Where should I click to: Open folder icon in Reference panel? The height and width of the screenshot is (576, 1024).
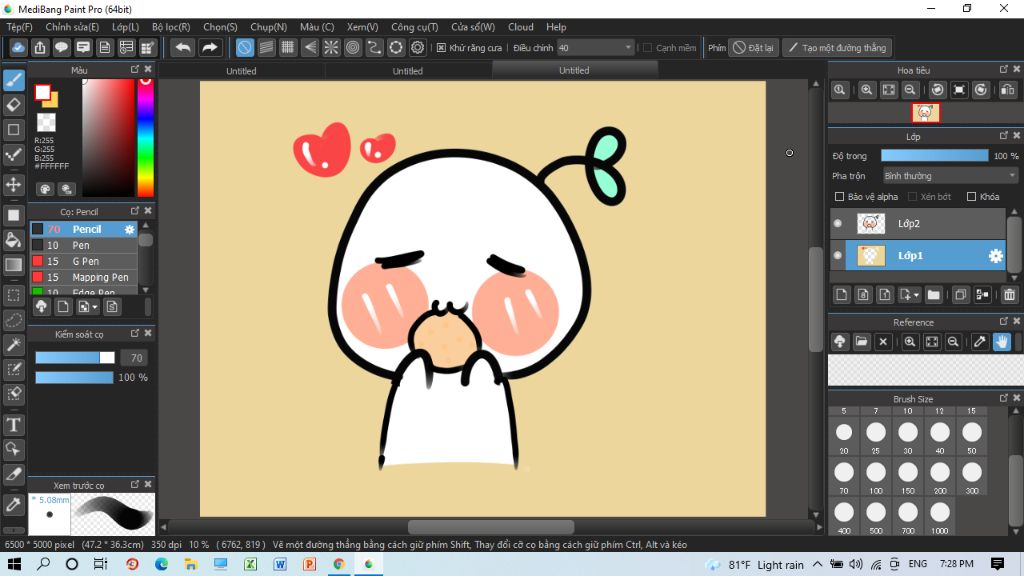(x=861, y=342)
